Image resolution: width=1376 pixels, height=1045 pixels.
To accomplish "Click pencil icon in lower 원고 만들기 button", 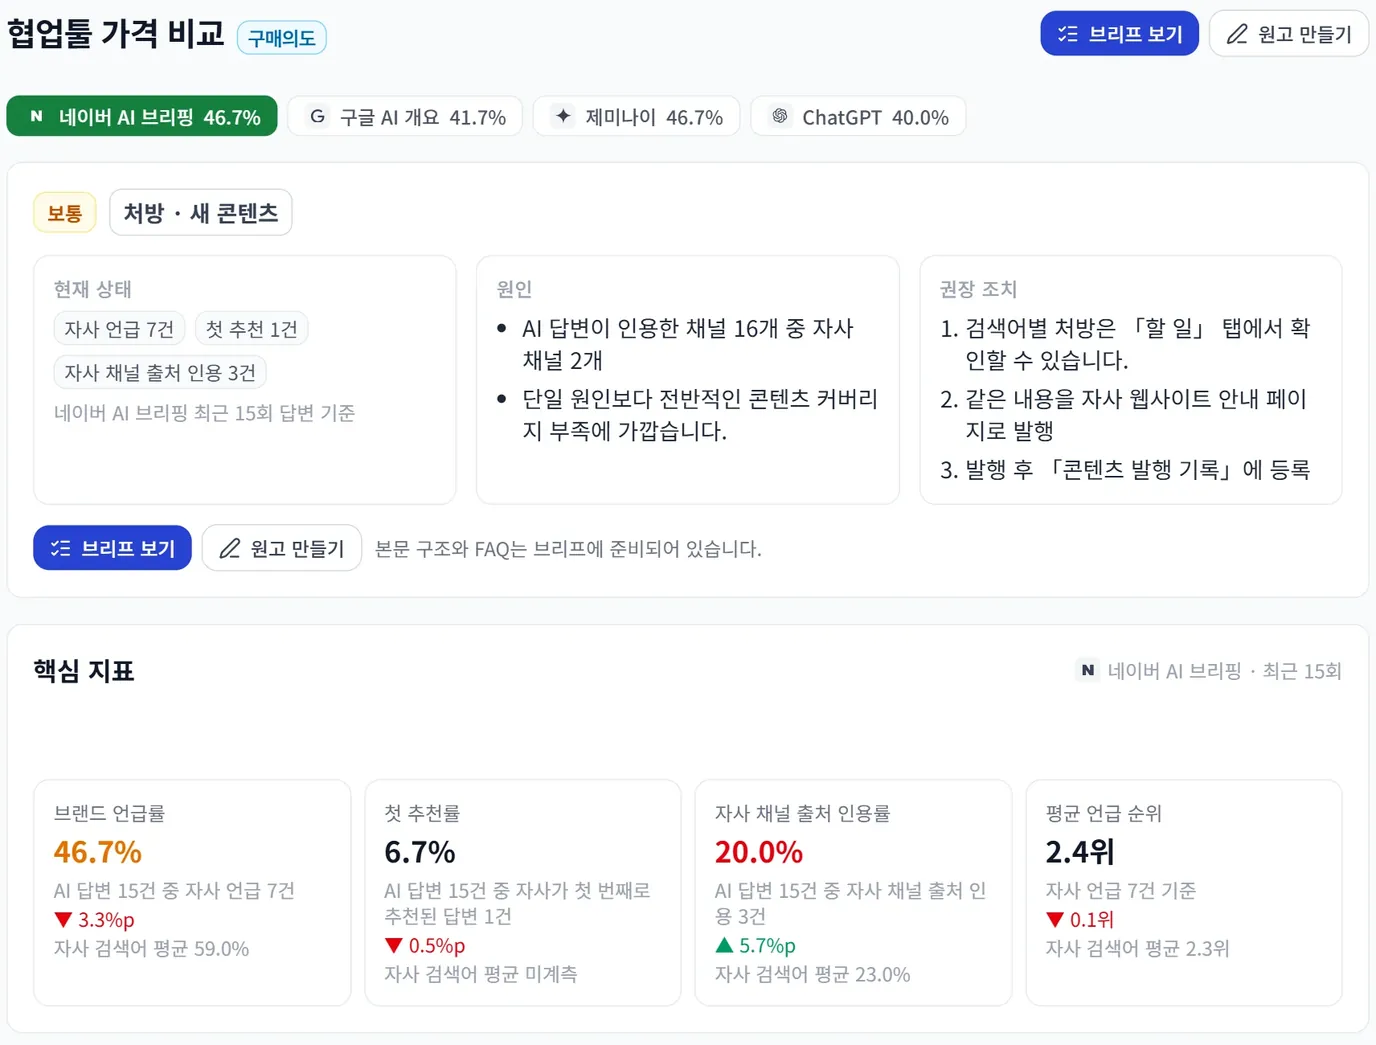I will [x=230, y=548].
